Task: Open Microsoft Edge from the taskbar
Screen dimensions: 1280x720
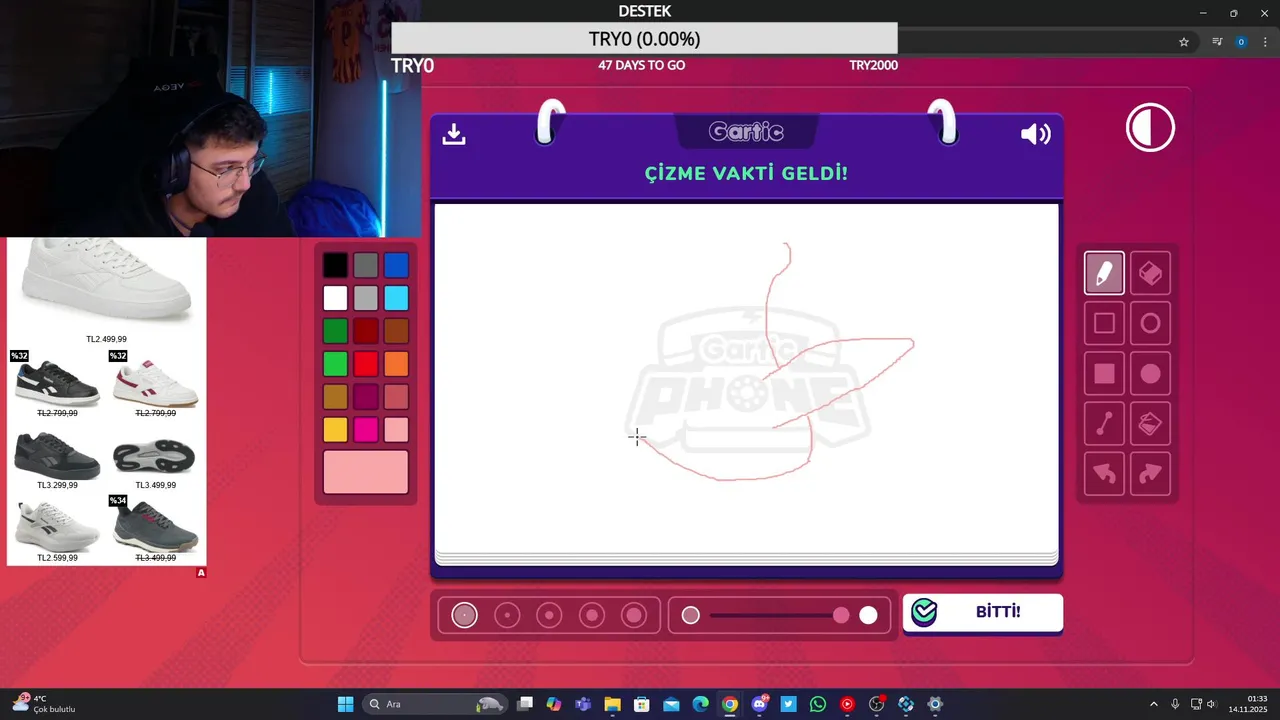Action: click(x=701, y=704)
